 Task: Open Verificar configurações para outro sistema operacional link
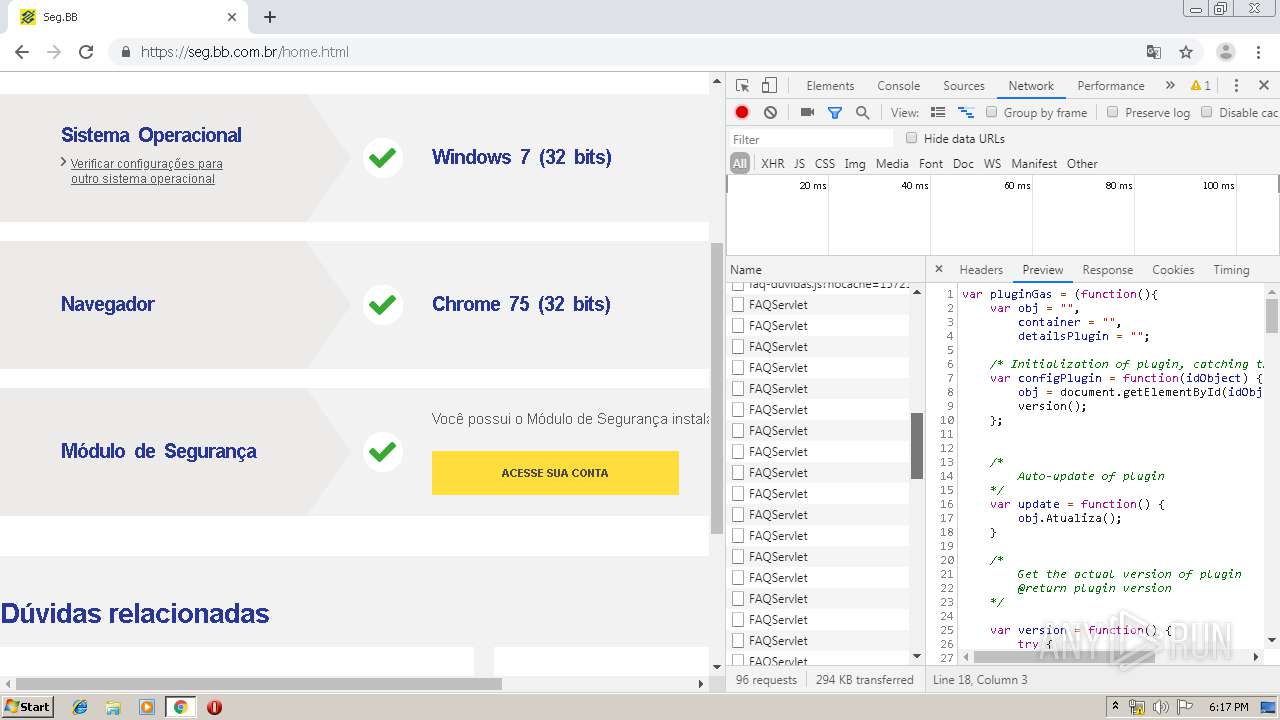[x=146, y=171]
